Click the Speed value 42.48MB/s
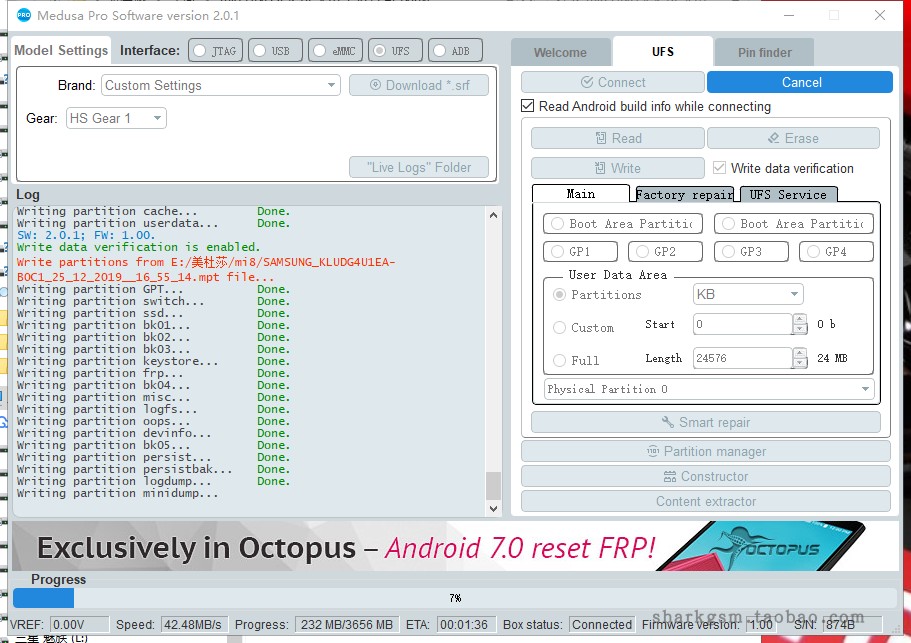 pyautogui.click(x=194, y=624)
